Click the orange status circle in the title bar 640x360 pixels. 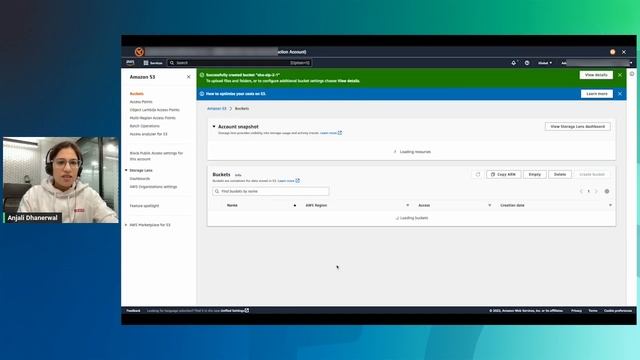tap(613, 52)
